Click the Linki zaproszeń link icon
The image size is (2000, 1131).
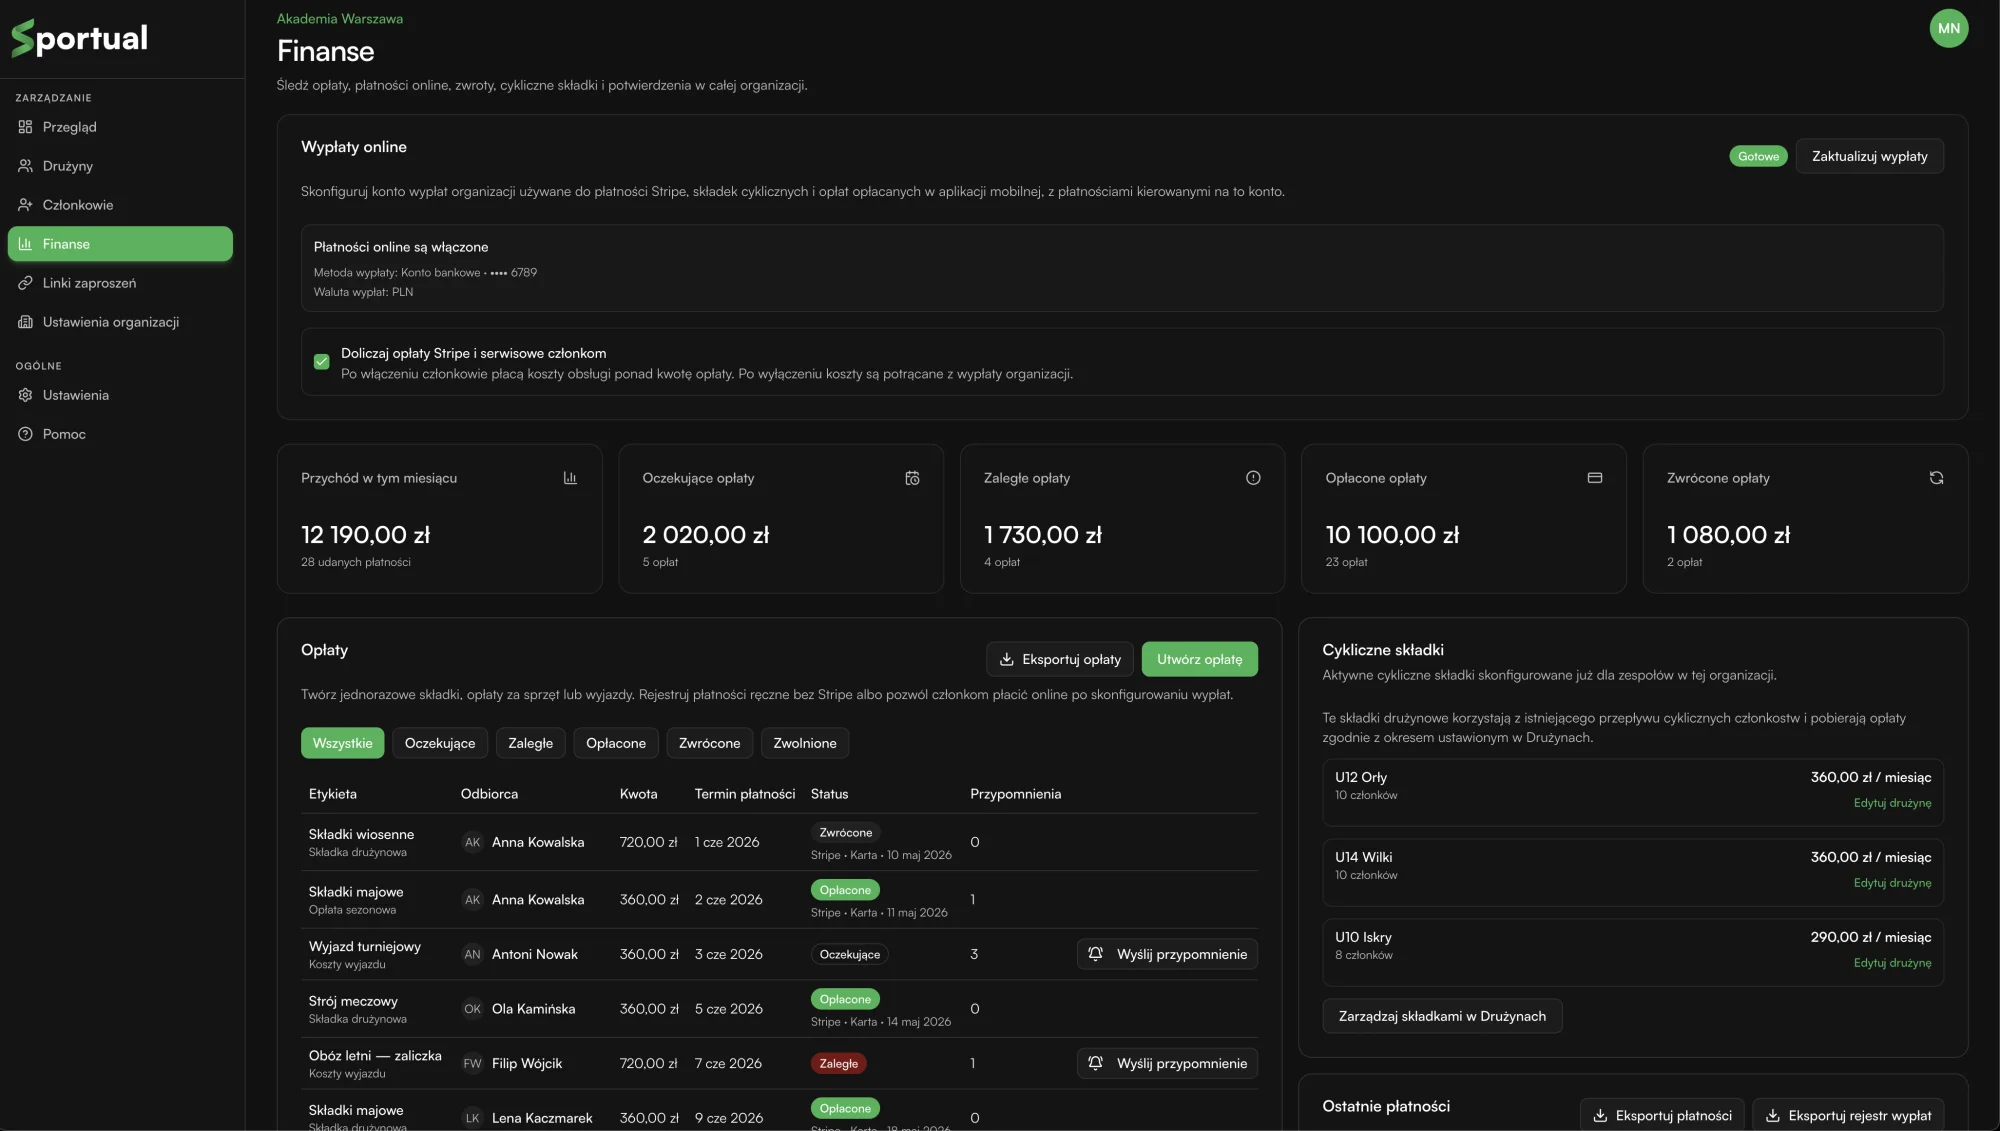coord(25,283)
